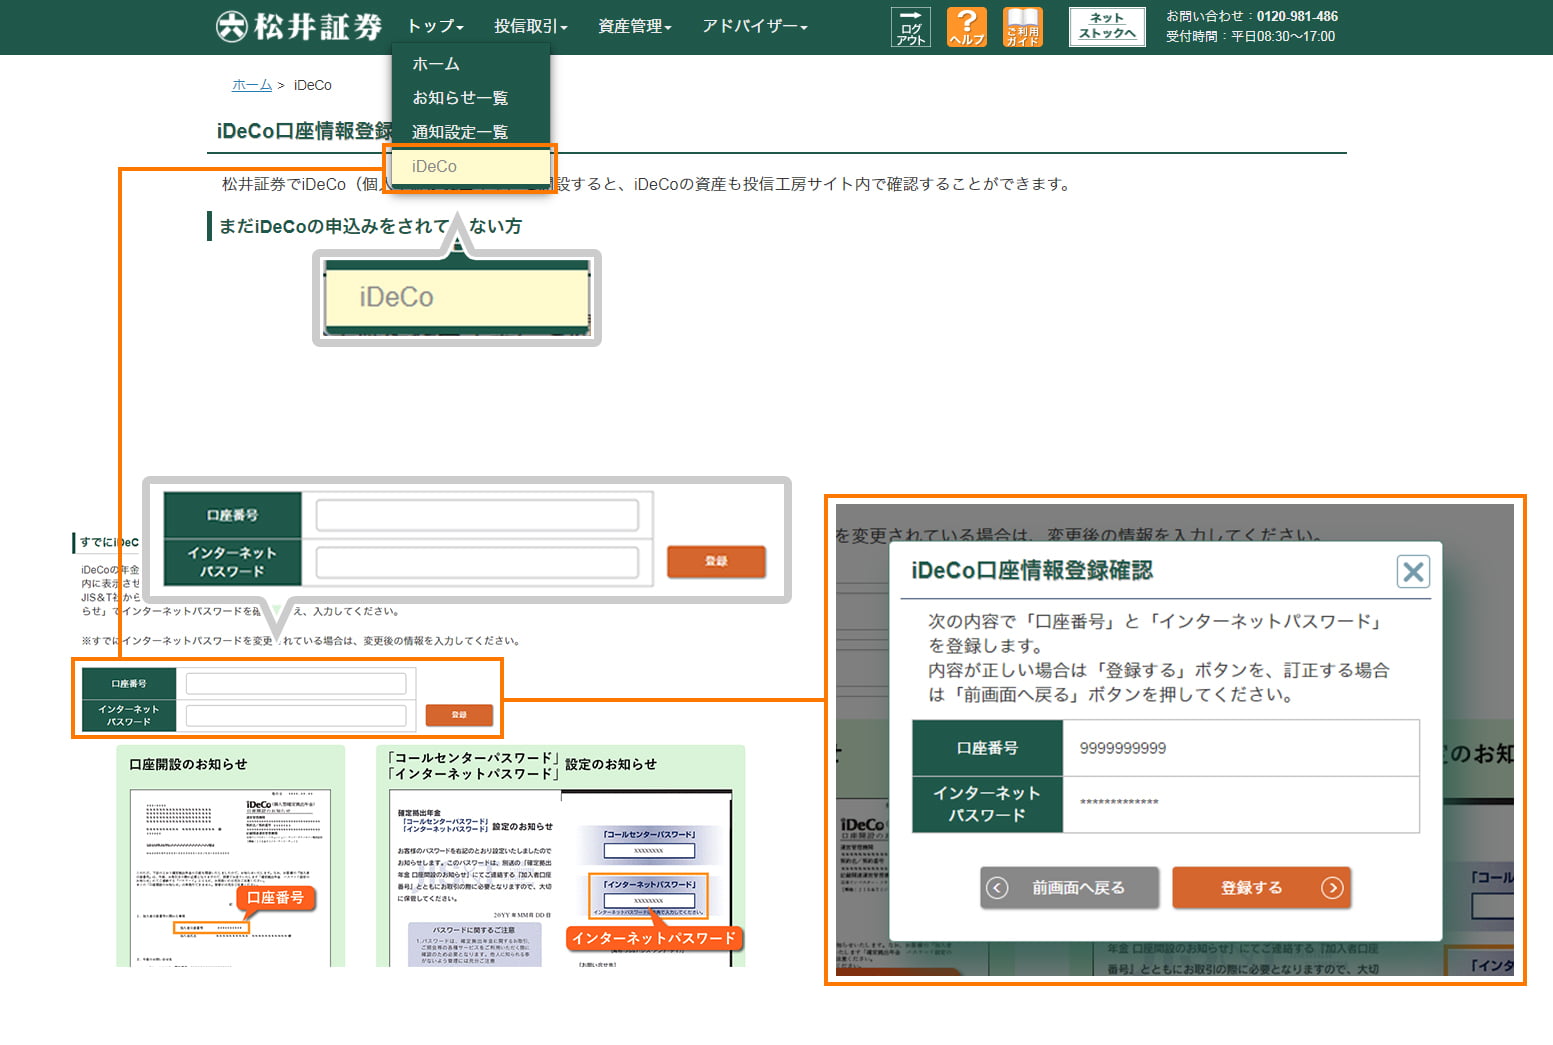This screenshot has width=1553, height=1045.
Task: Select the highlighted iDeCo menu entry
Action: 470,166
